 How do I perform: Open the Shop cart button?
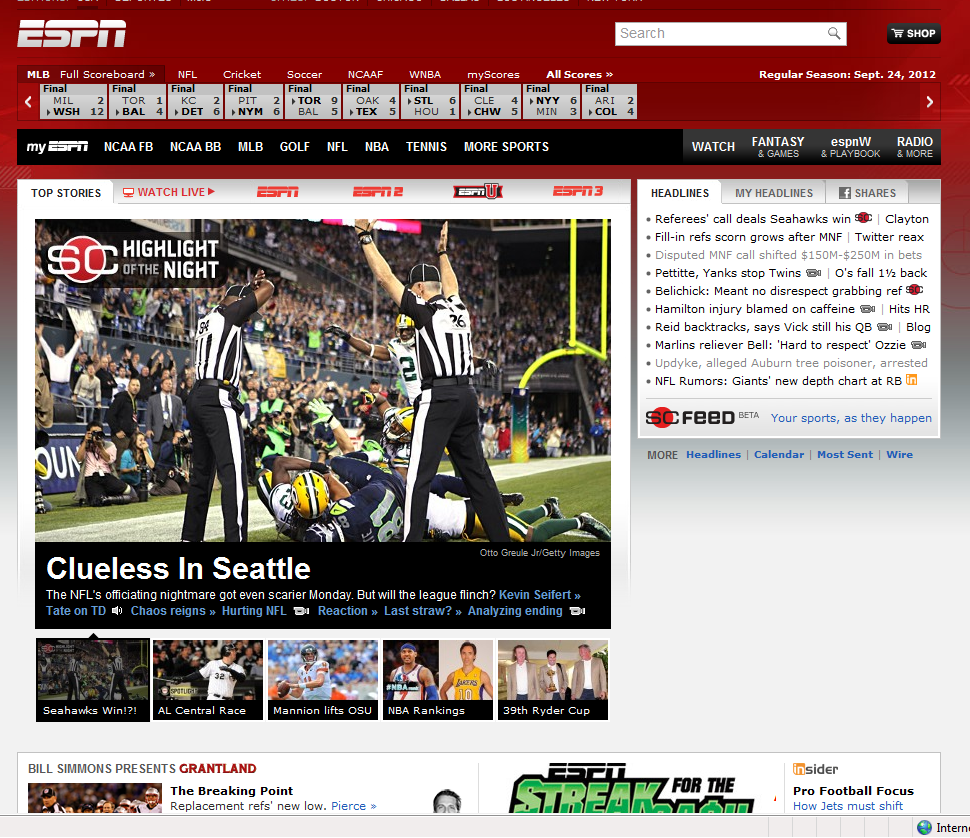(914, 33)
